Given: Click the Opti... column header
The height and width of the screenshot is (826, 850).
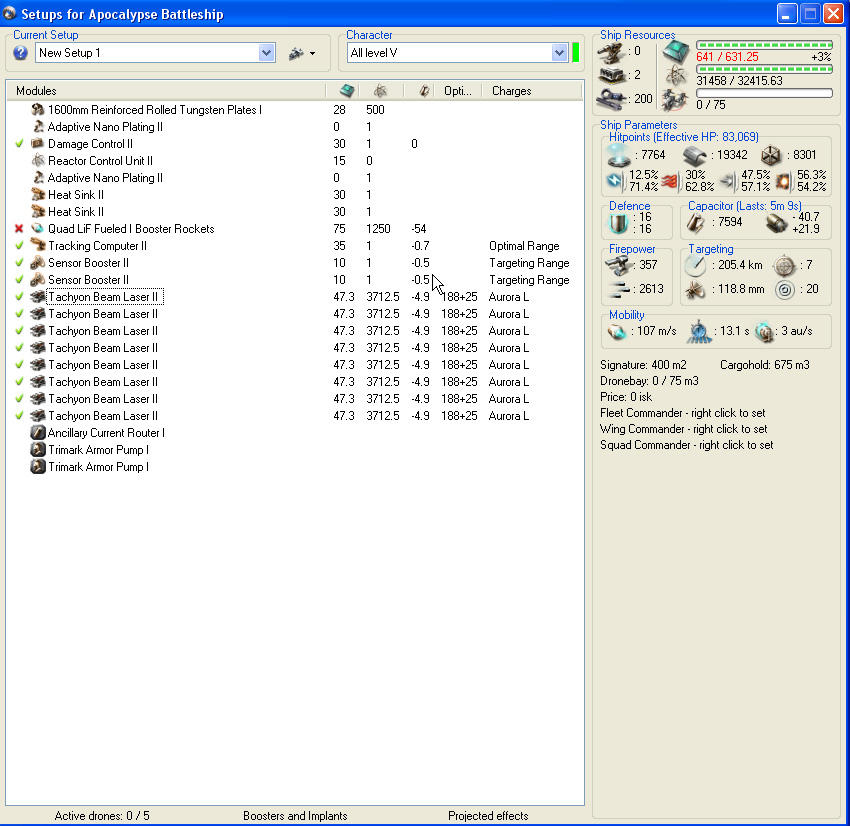Looking at the screenshot, I should pos(458,91).
